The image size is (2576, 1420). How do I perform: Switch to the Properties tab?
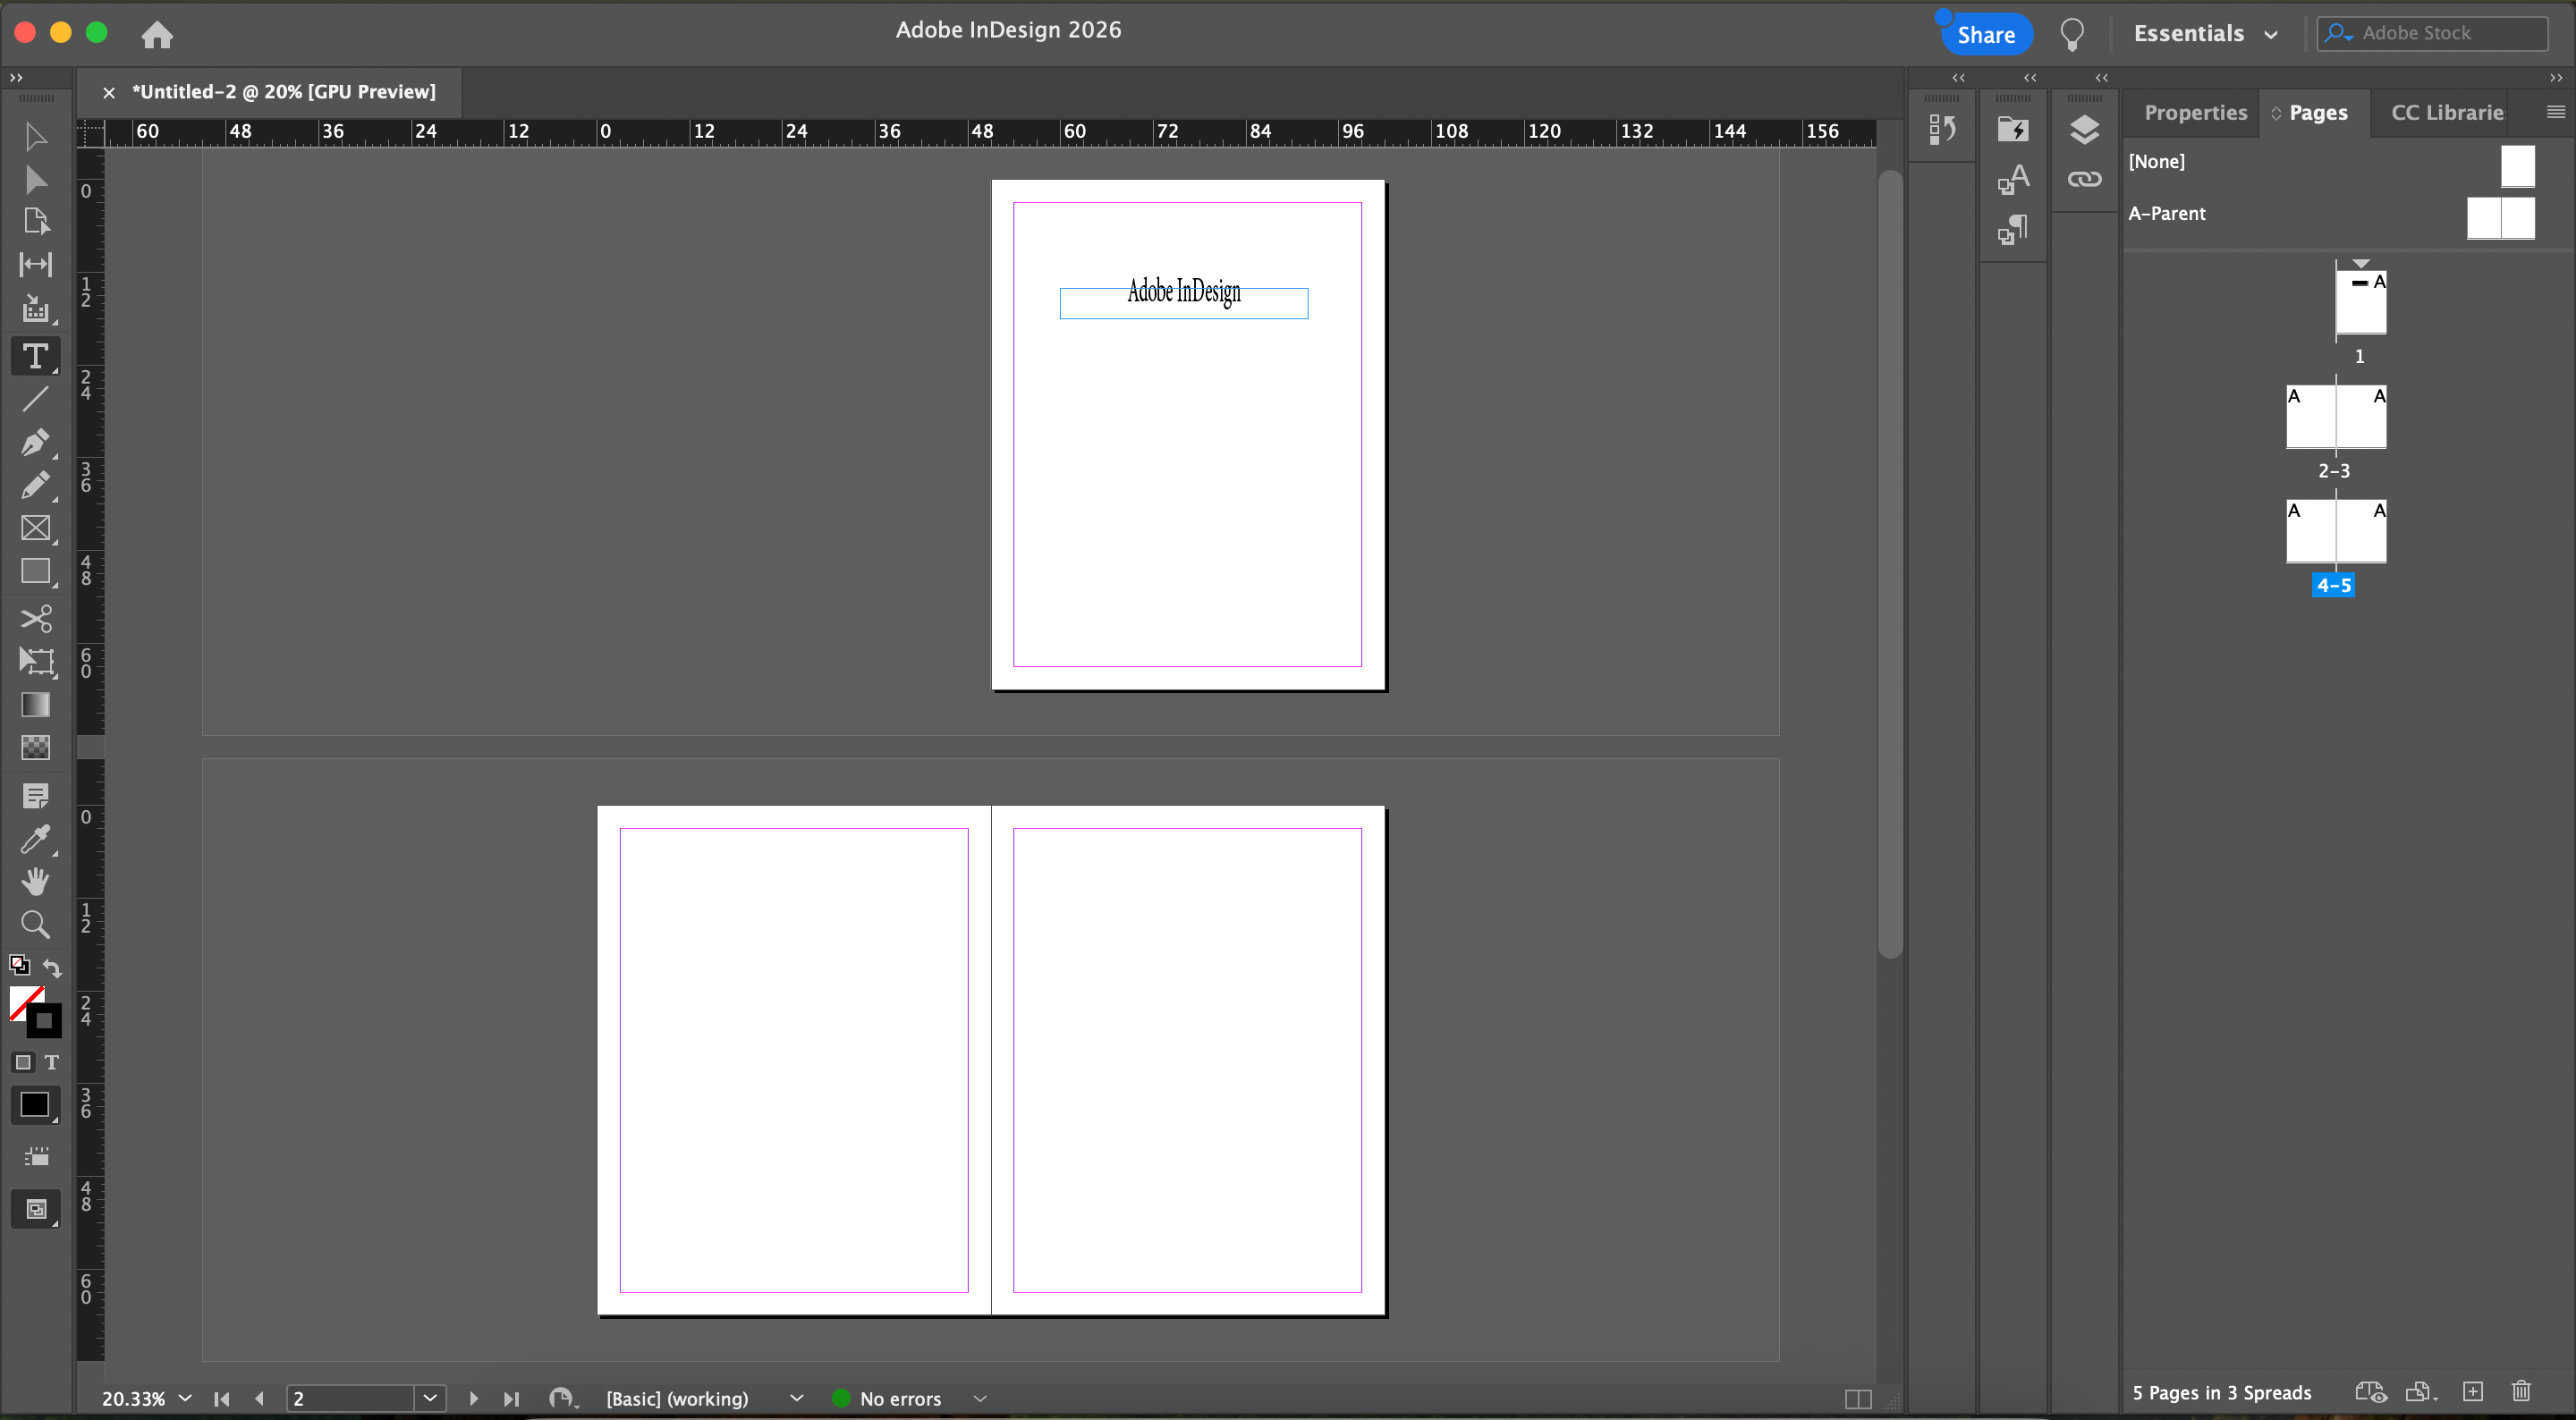pos(2195,113)
